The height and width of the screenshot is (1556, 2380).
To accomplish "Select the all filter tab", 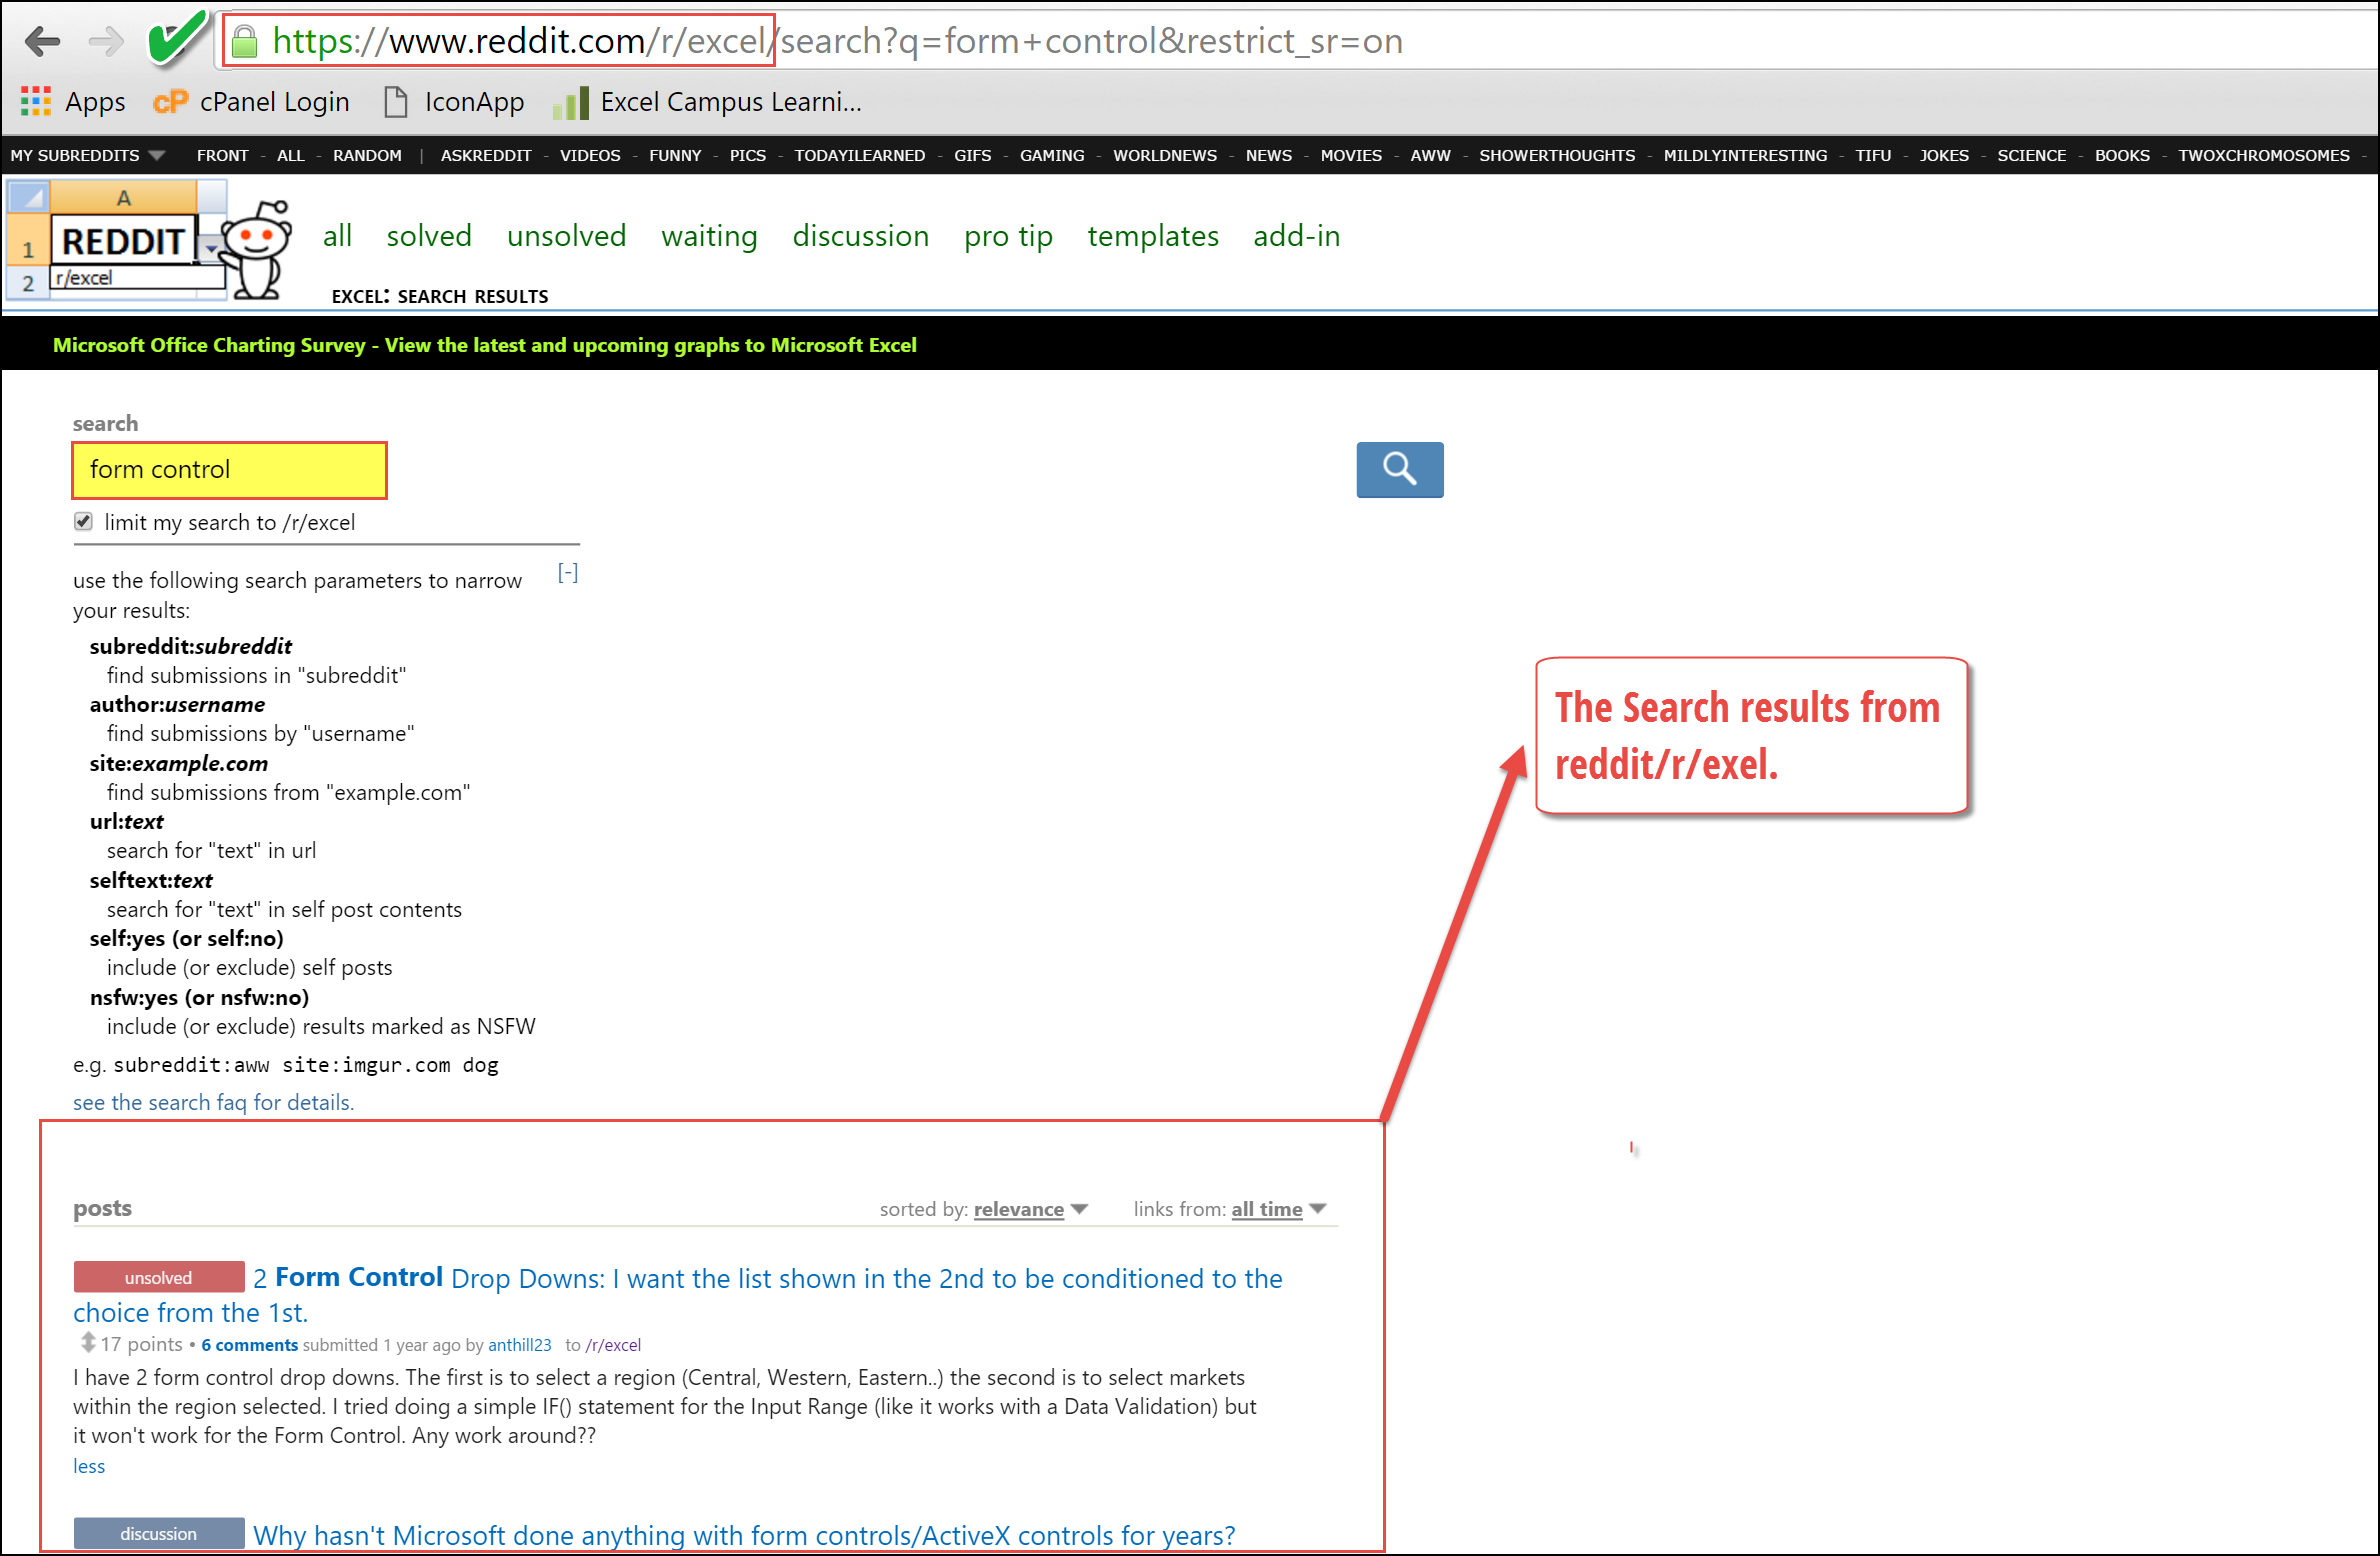I will (338, 236).
